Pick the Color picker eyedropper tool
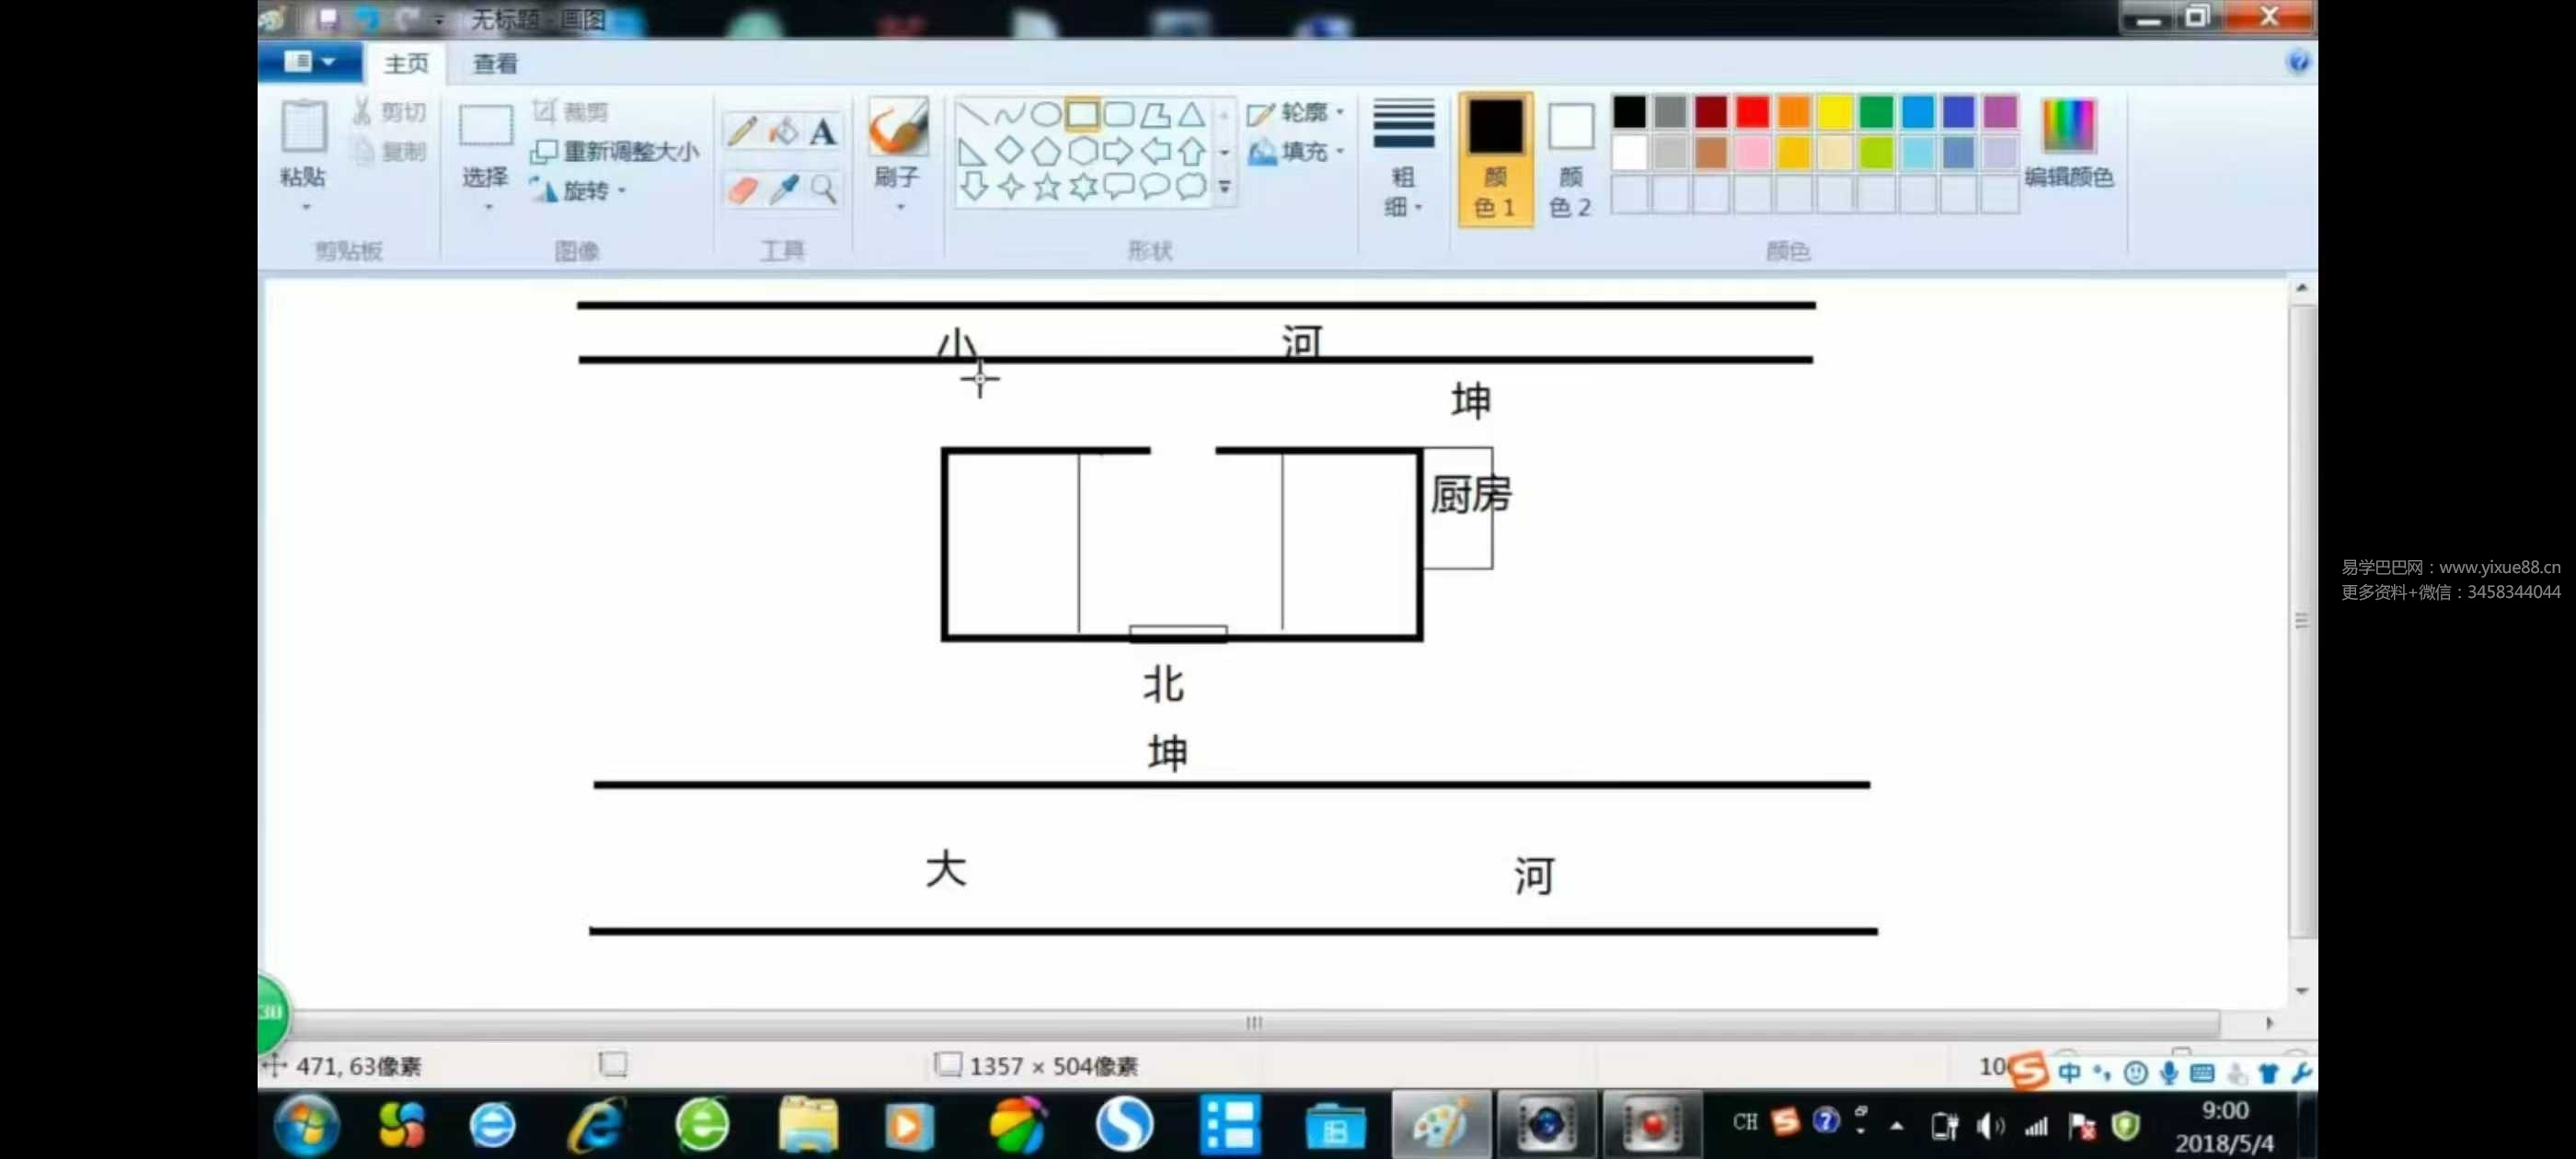Screen dimensions: 2576x1159 coord(783,189)
